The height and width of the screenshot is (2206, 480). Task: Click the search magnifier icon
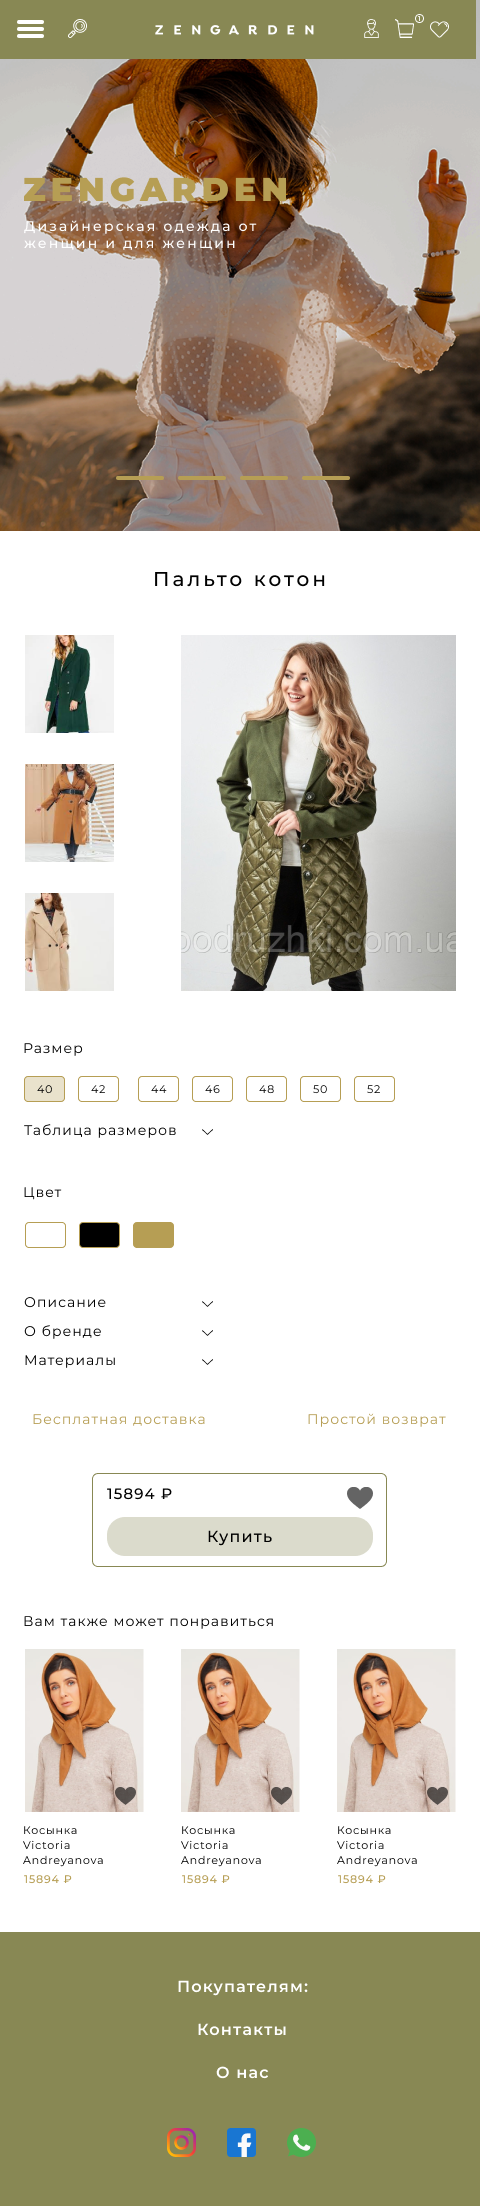(77, 29)
